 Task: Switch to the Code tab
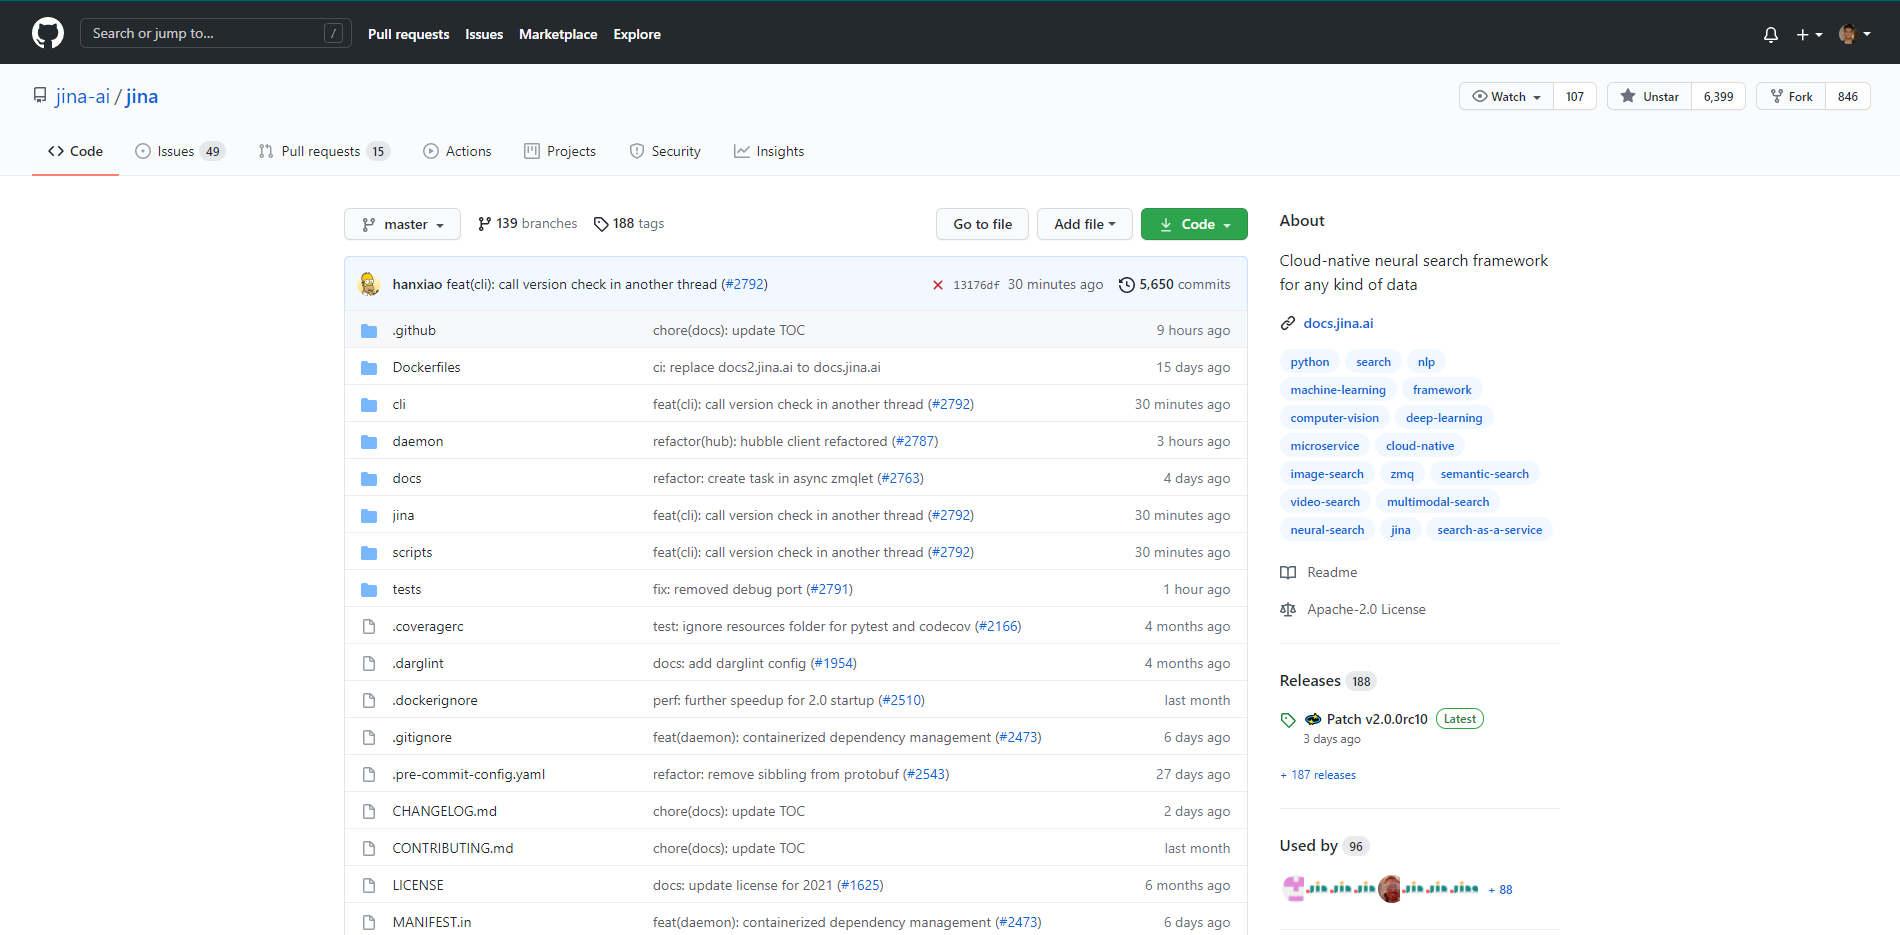[75, 151]
